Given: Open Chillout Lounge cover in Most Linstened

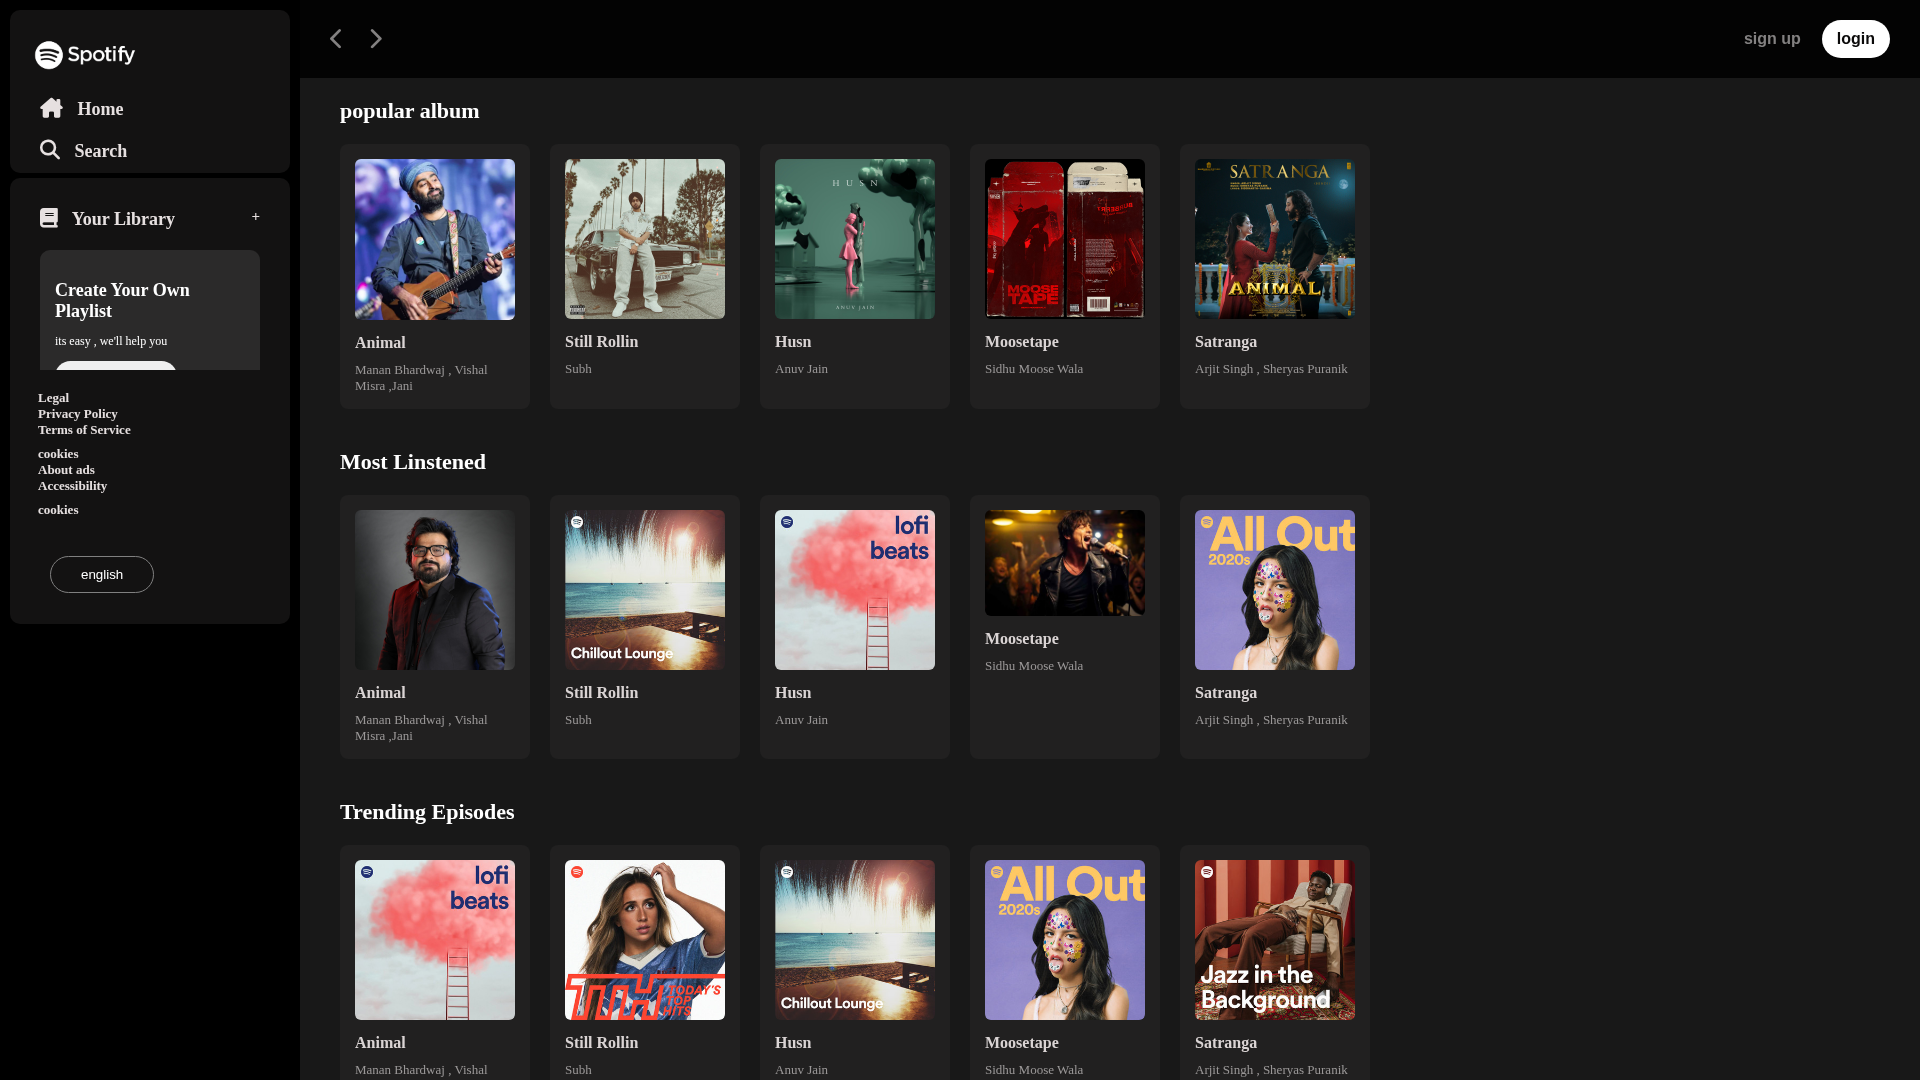Looking at the screenshot, I should 645,590.
